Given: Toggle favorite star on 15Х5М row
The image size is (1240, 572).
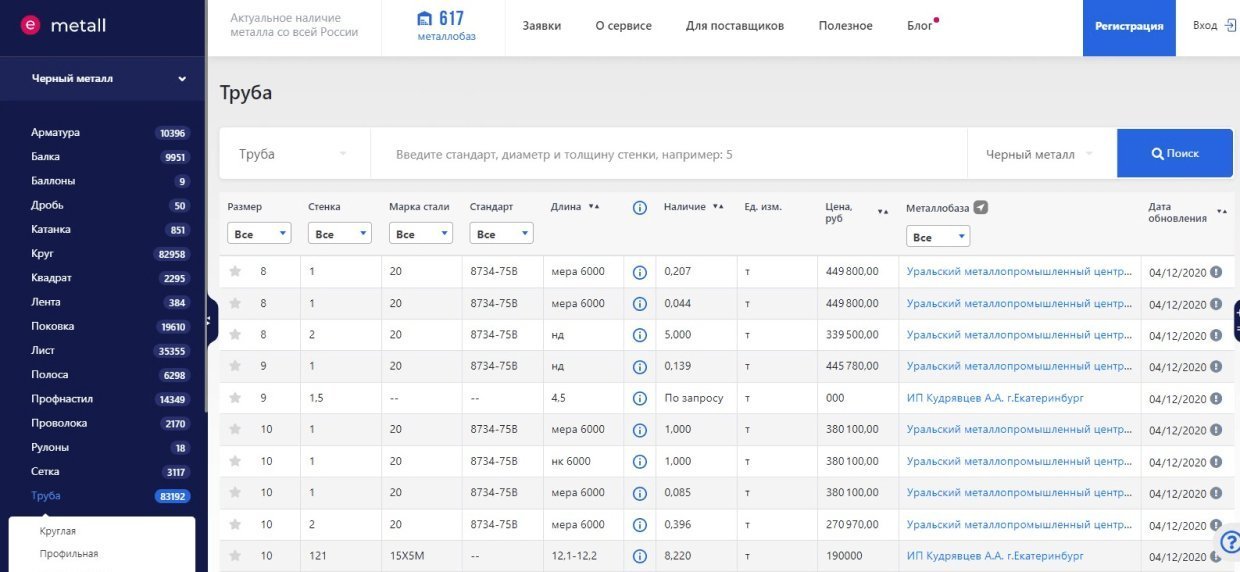Looking at the screenshot, I should [235, 555].
